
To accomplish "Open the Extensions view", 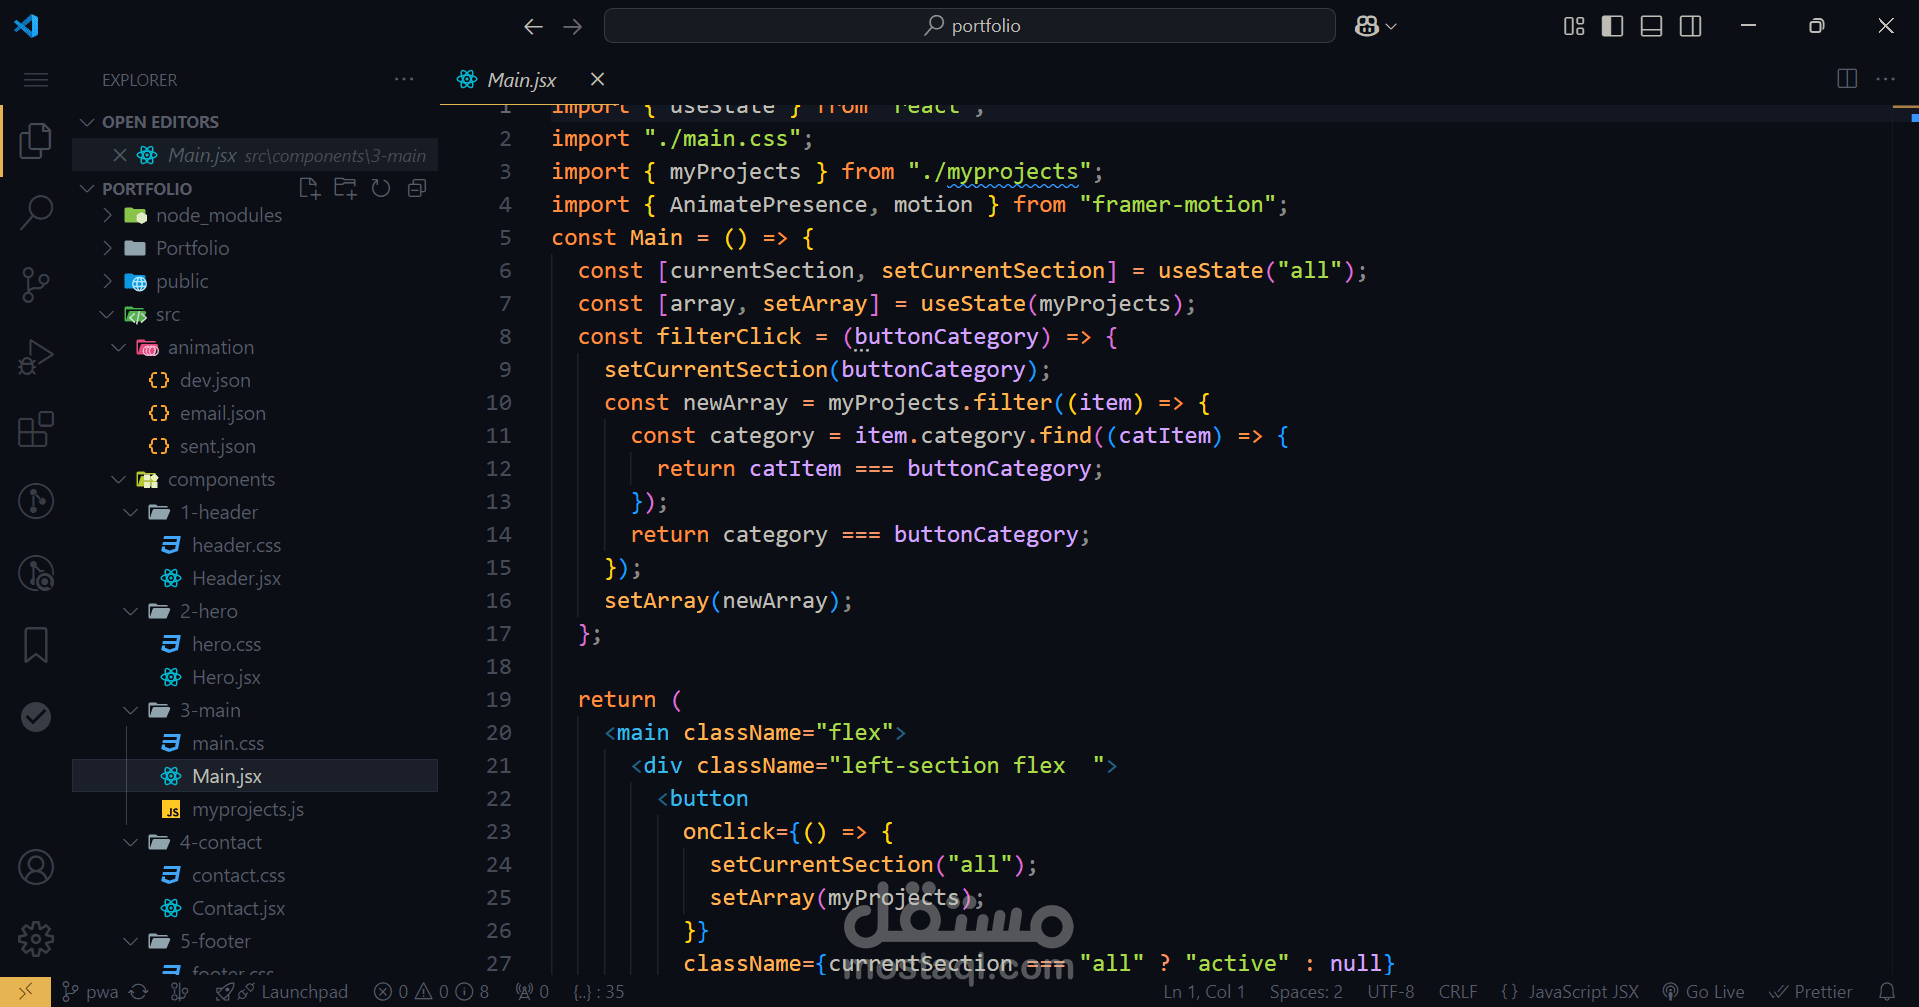I will 36,429.
